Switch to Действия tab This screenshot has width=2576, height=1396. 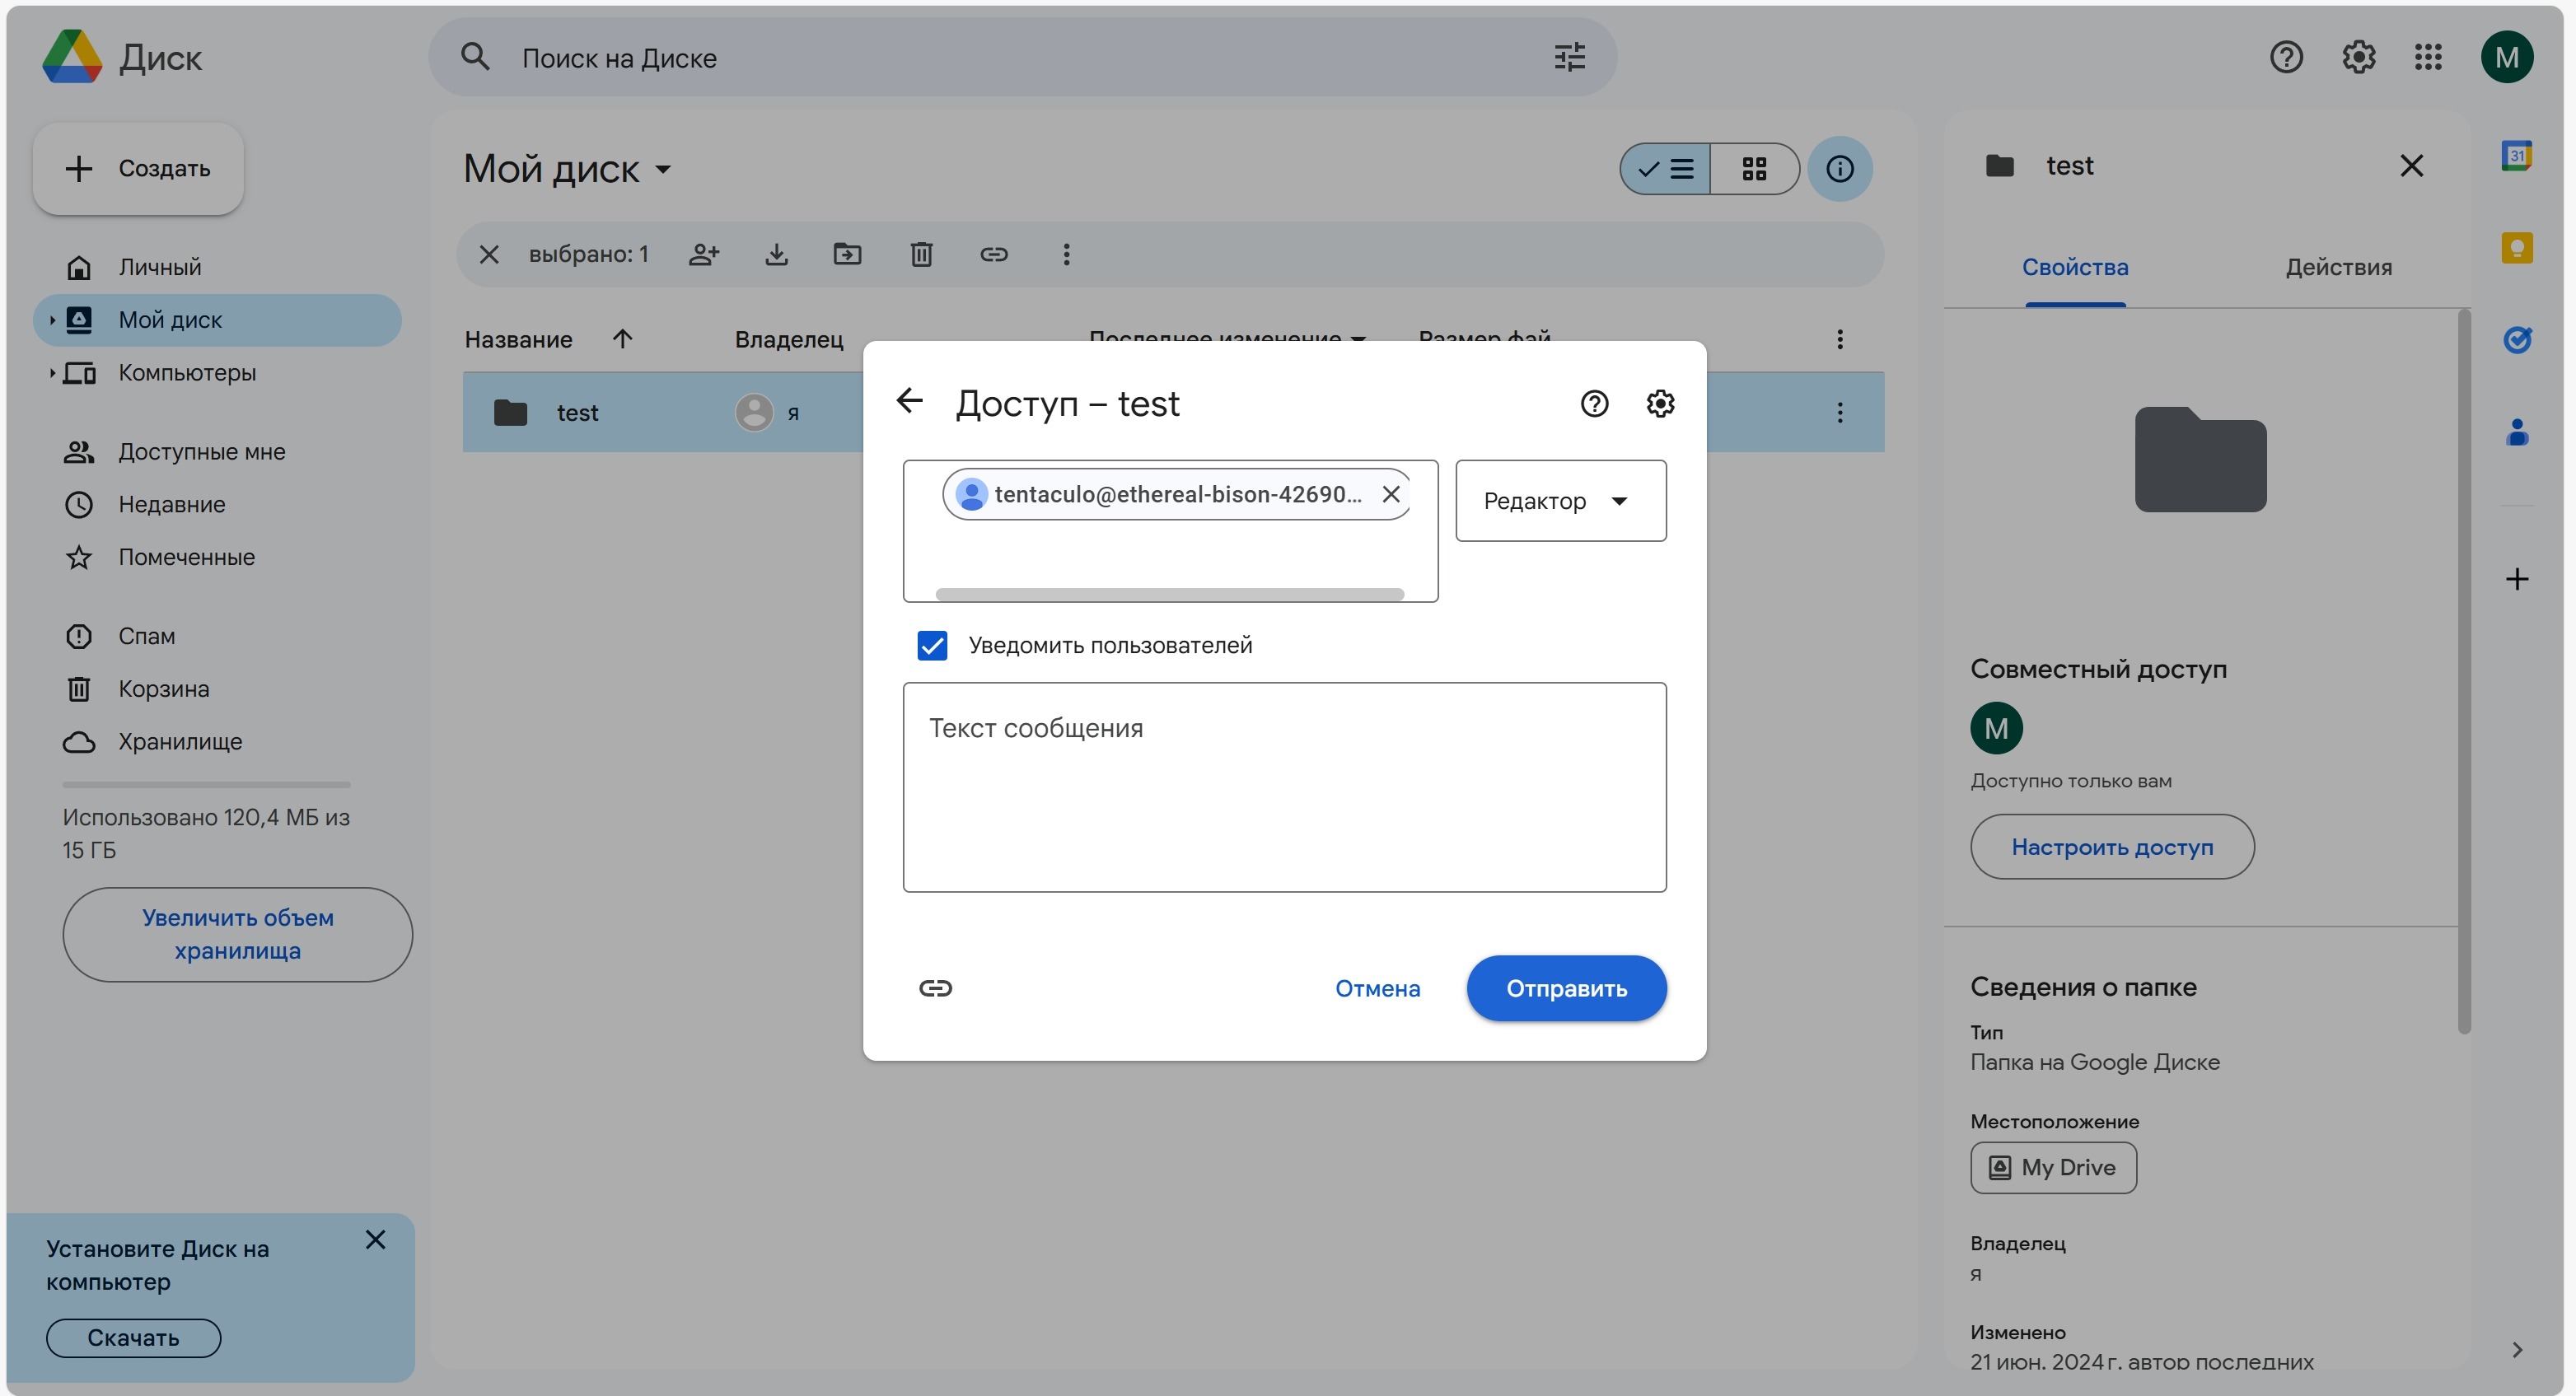(2338, 267)
